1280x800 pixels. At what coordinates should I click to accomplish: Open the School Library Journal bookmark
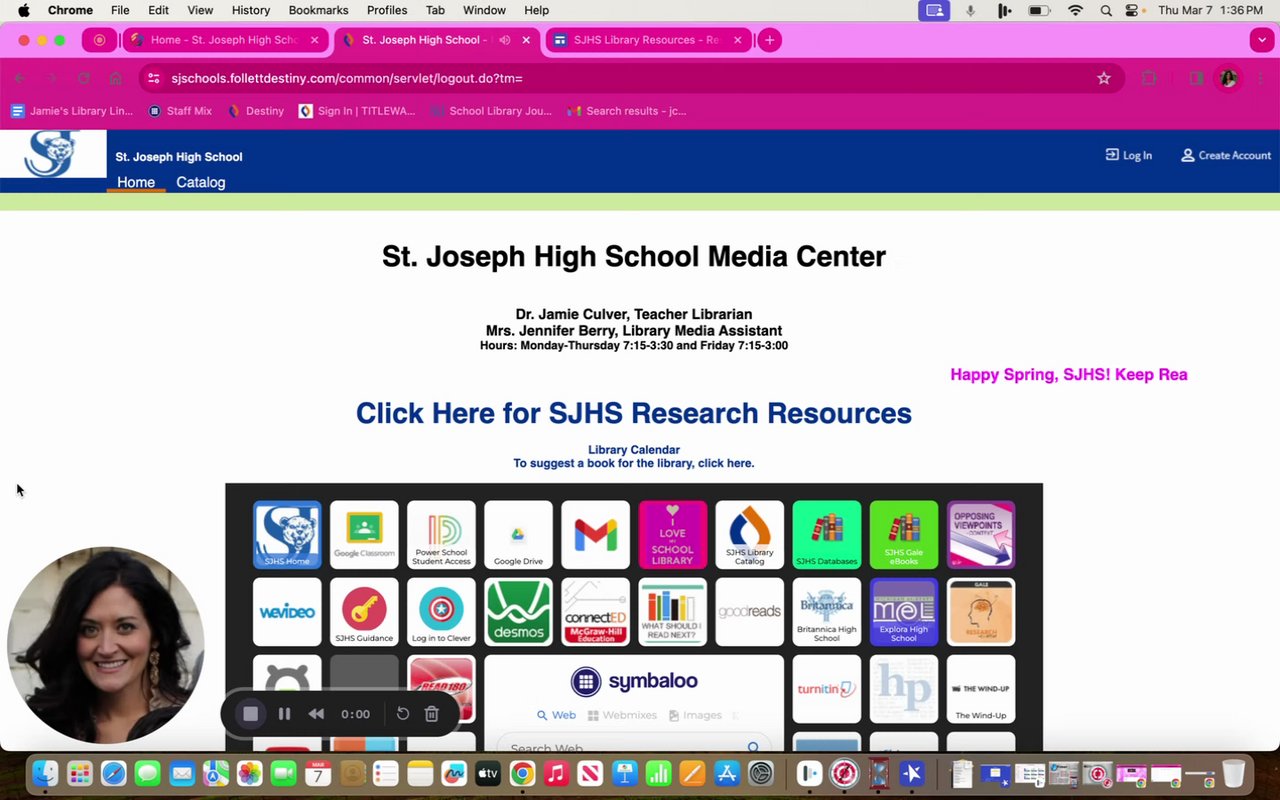click(x=491, y=111)
